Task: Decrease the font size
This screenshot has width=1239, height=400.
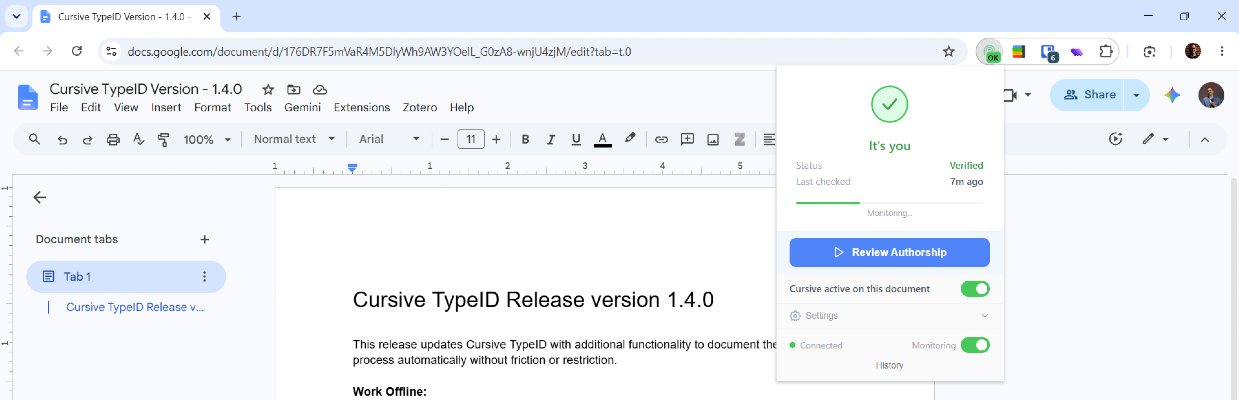Action: (x=445, y=139)
